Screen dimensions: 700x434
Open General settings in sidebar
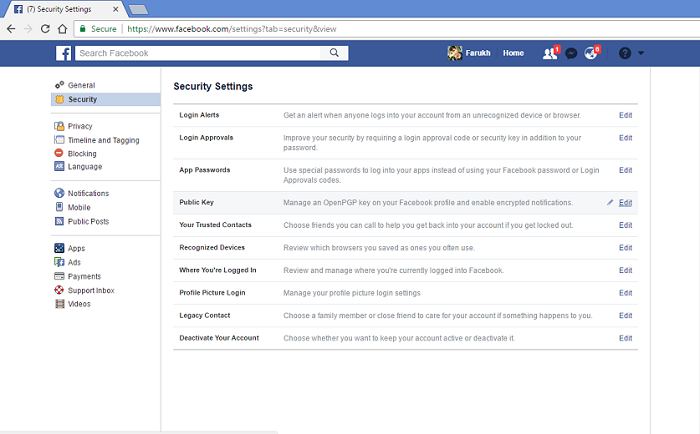click(82, 85)
